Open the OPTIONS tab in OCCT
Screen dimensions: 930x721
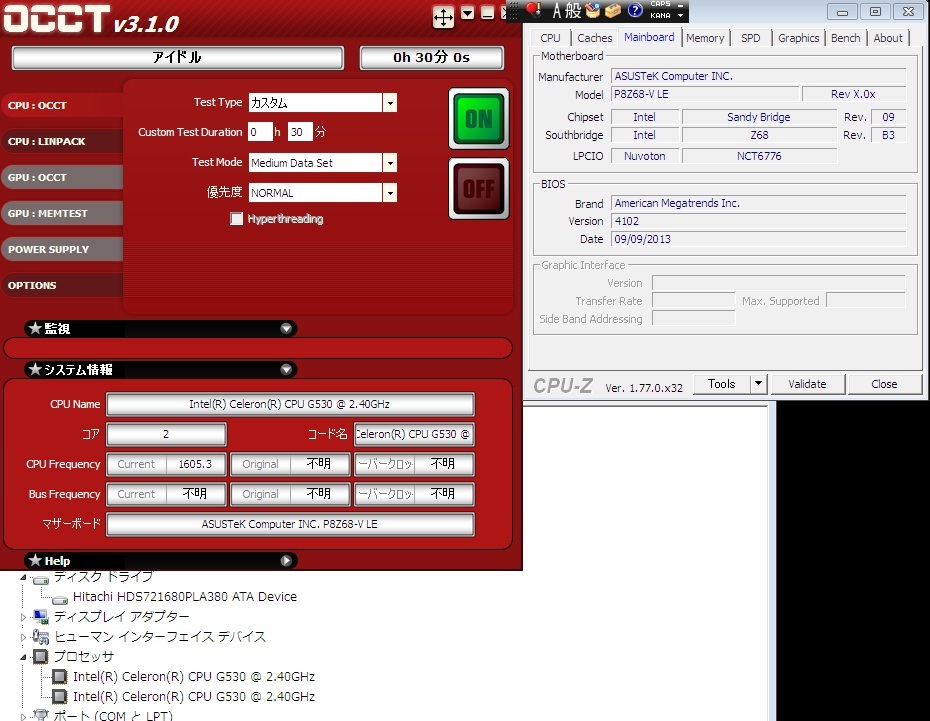62,285
